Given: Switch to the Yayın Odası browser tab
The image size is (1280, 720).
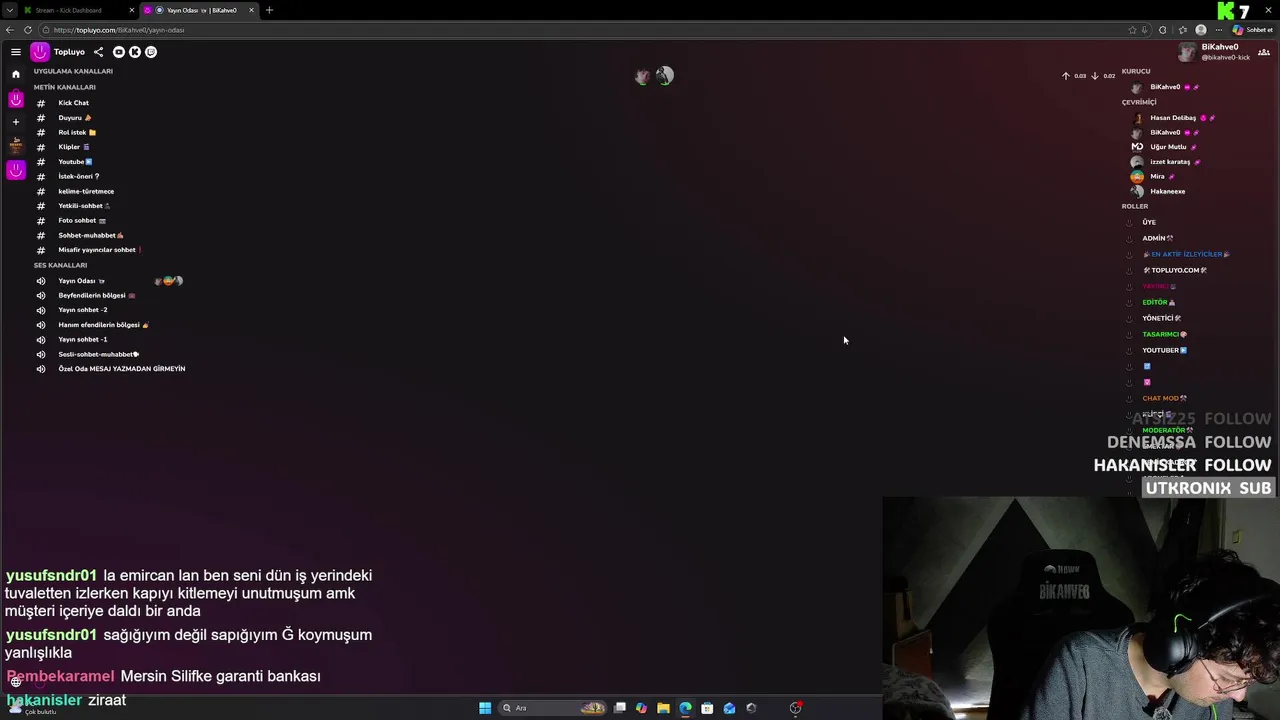Looking at the screenshot, I should click(x=198, y=10).
